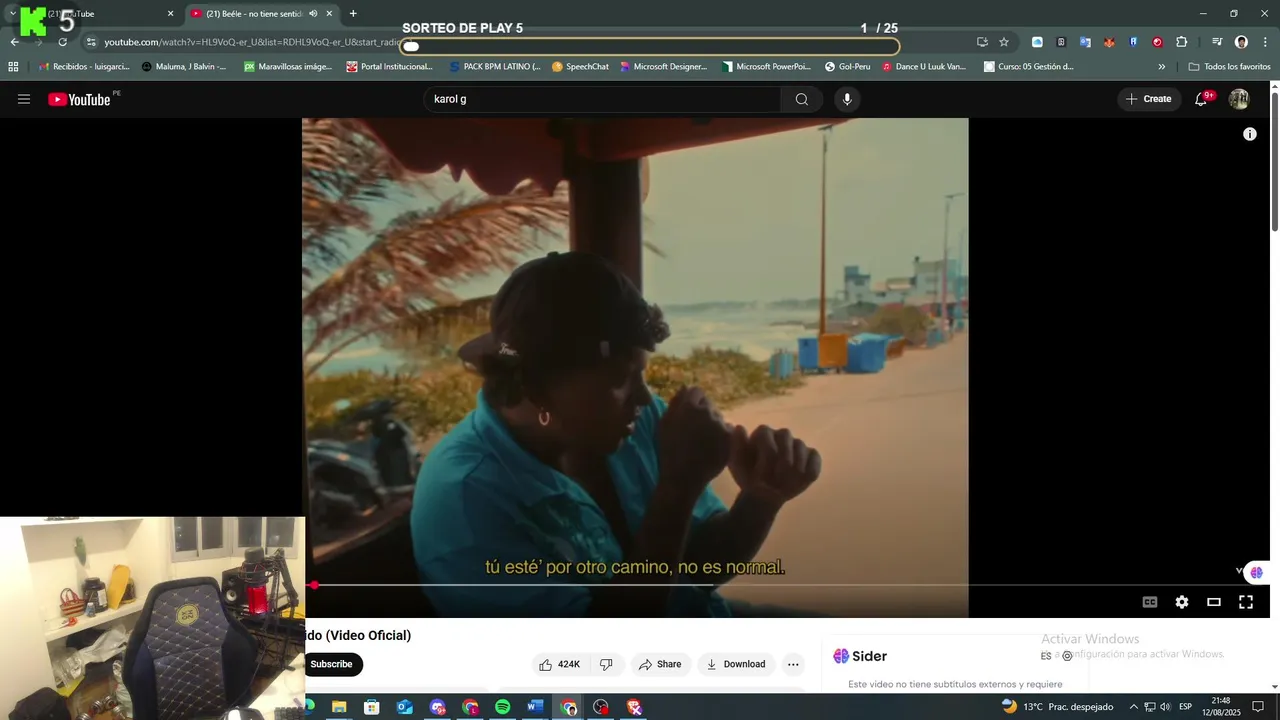1280x720 pixels.
Task: Show hidden system tray icons chevron
Action: pos(1133,707)
